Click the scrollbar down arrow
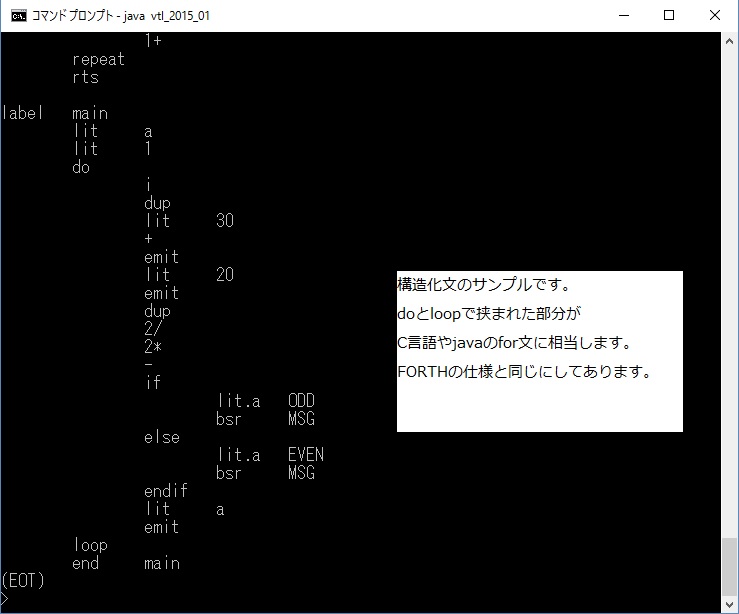 [x=730, y=604]
